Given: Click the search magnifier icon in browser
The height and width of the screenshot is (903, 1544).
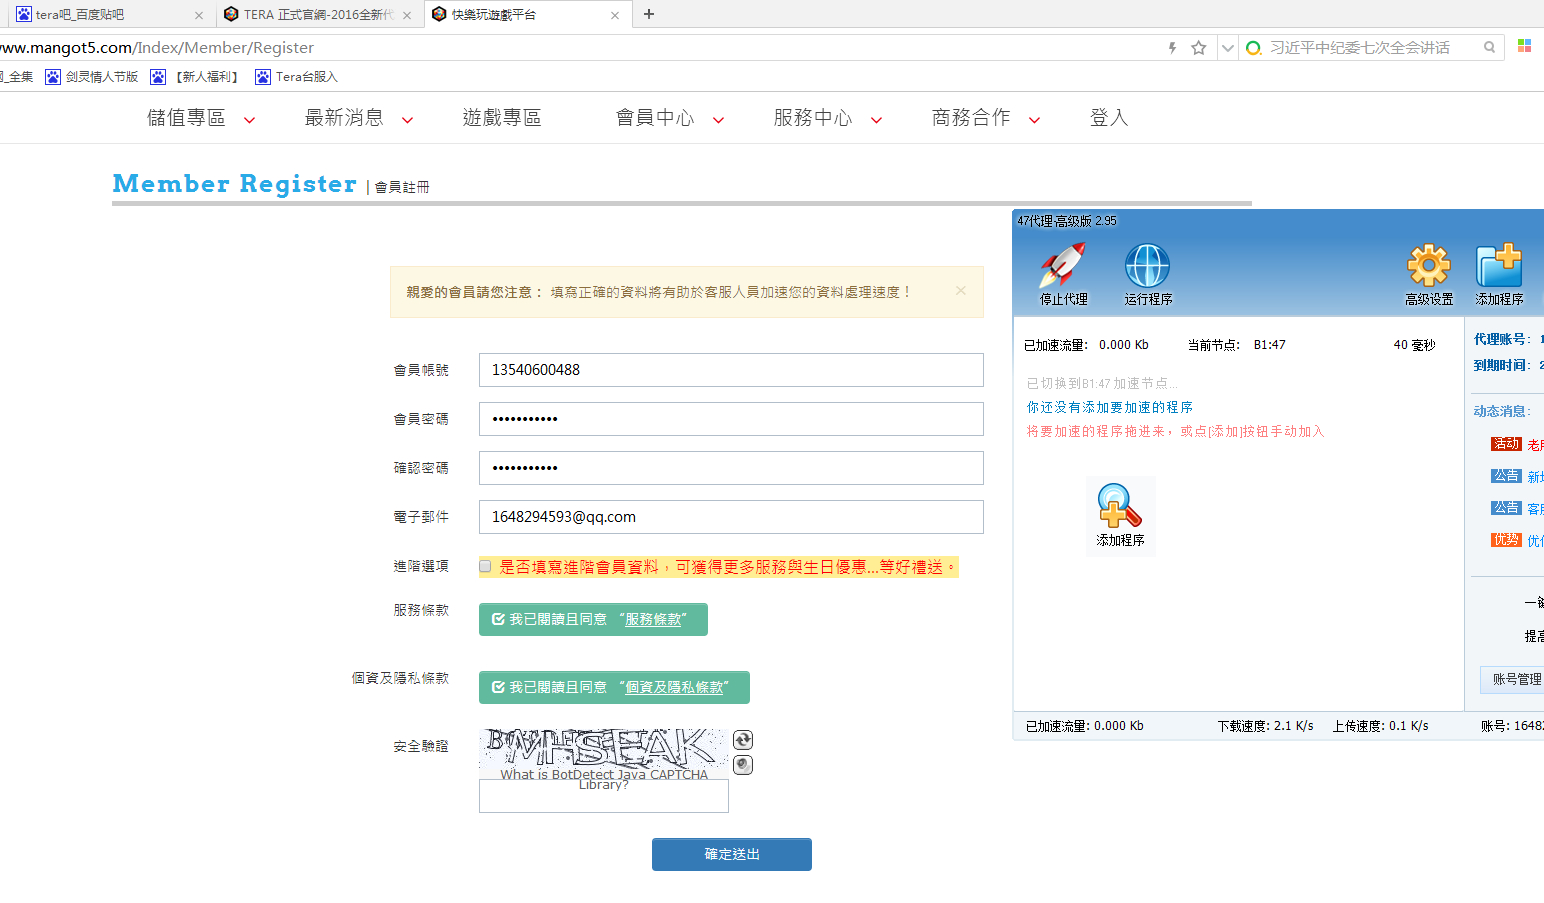Looking at the screenshot, I should pyautogui.click(x=1490, y=48).
